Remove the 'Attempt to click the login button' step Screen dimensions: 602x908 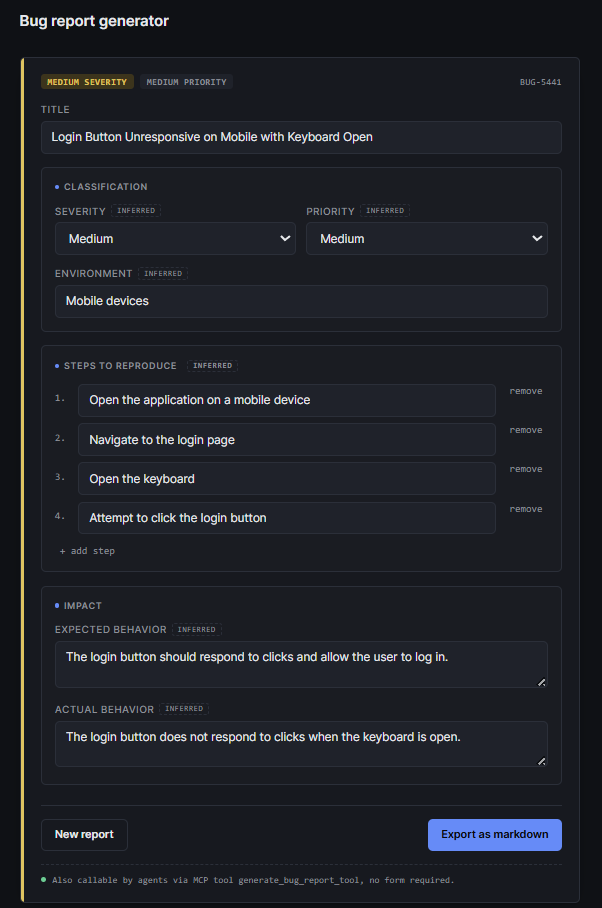(526, 509)
